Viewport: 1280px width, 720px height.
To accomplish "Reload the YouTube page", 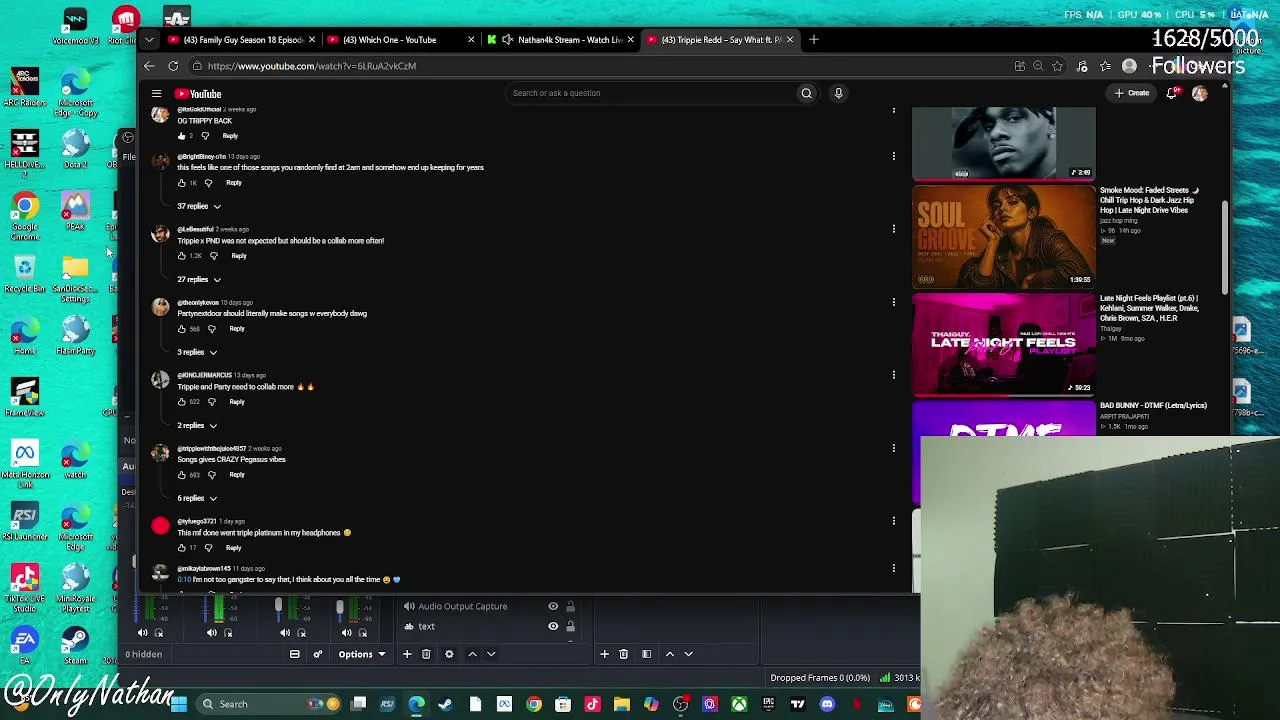I will click(173, 66).
